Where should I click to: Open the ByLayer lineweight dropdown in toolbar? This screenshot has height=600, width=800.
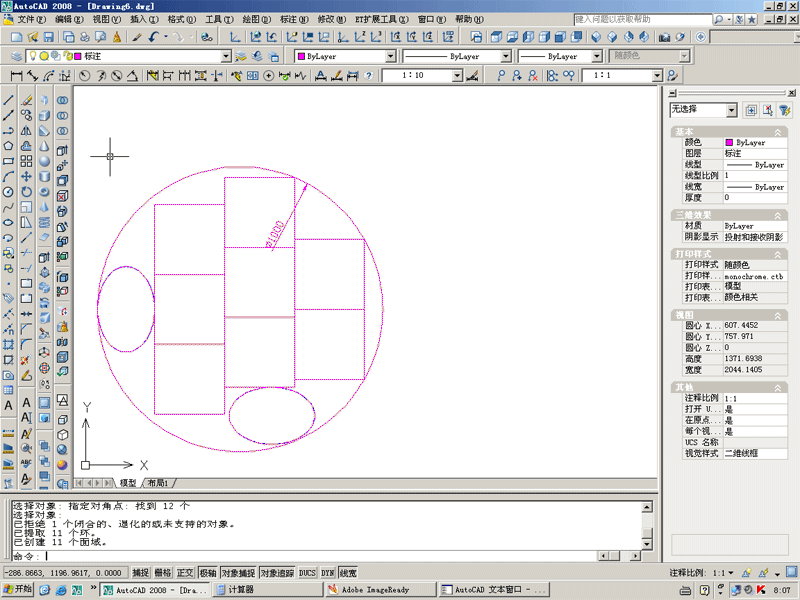pyautogui.click(x=596, y=56)
